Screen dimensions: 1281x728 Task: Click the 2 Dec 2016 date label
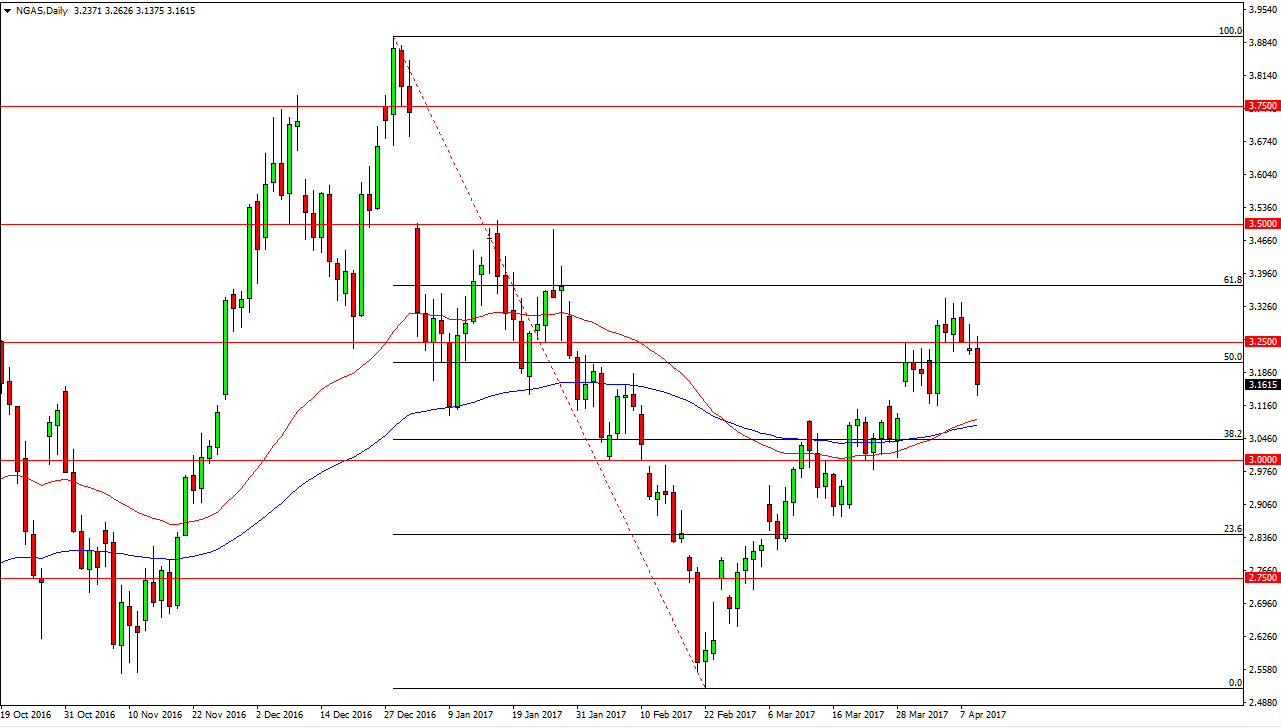coord(280,715)
